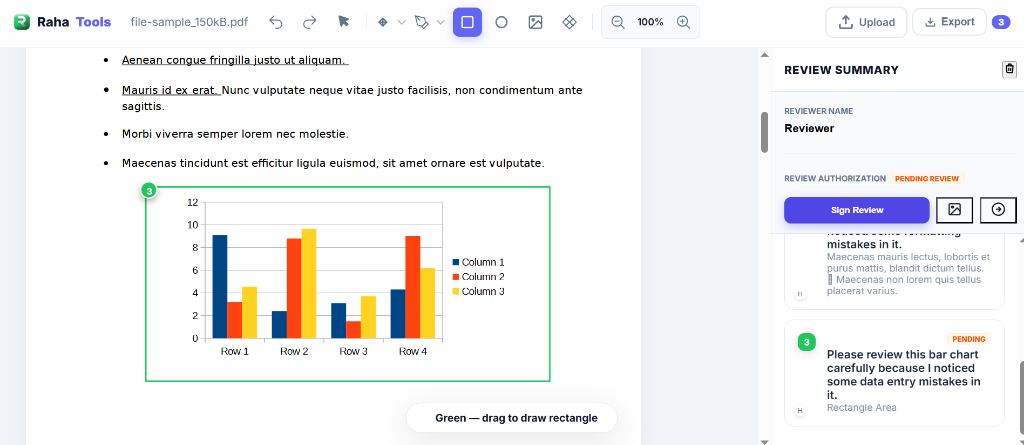
Task: Click the REVIEW AUTHORIZATION label
Action: [x=835, y=178]
